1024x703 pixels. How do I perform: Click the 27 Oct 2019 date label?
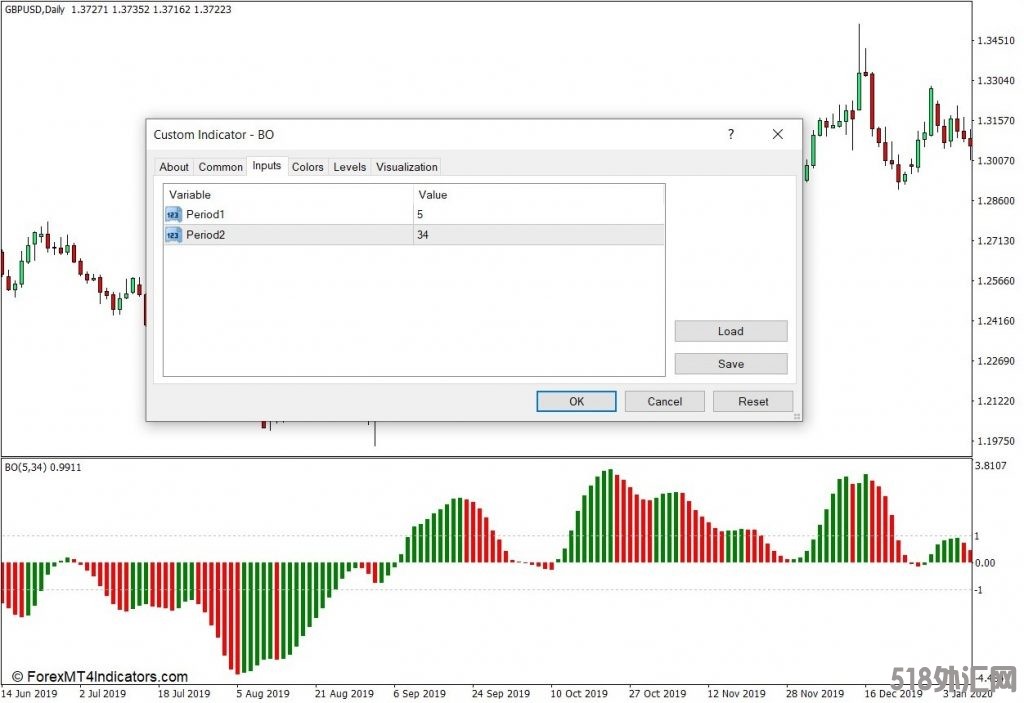click(x=657, y=694)
